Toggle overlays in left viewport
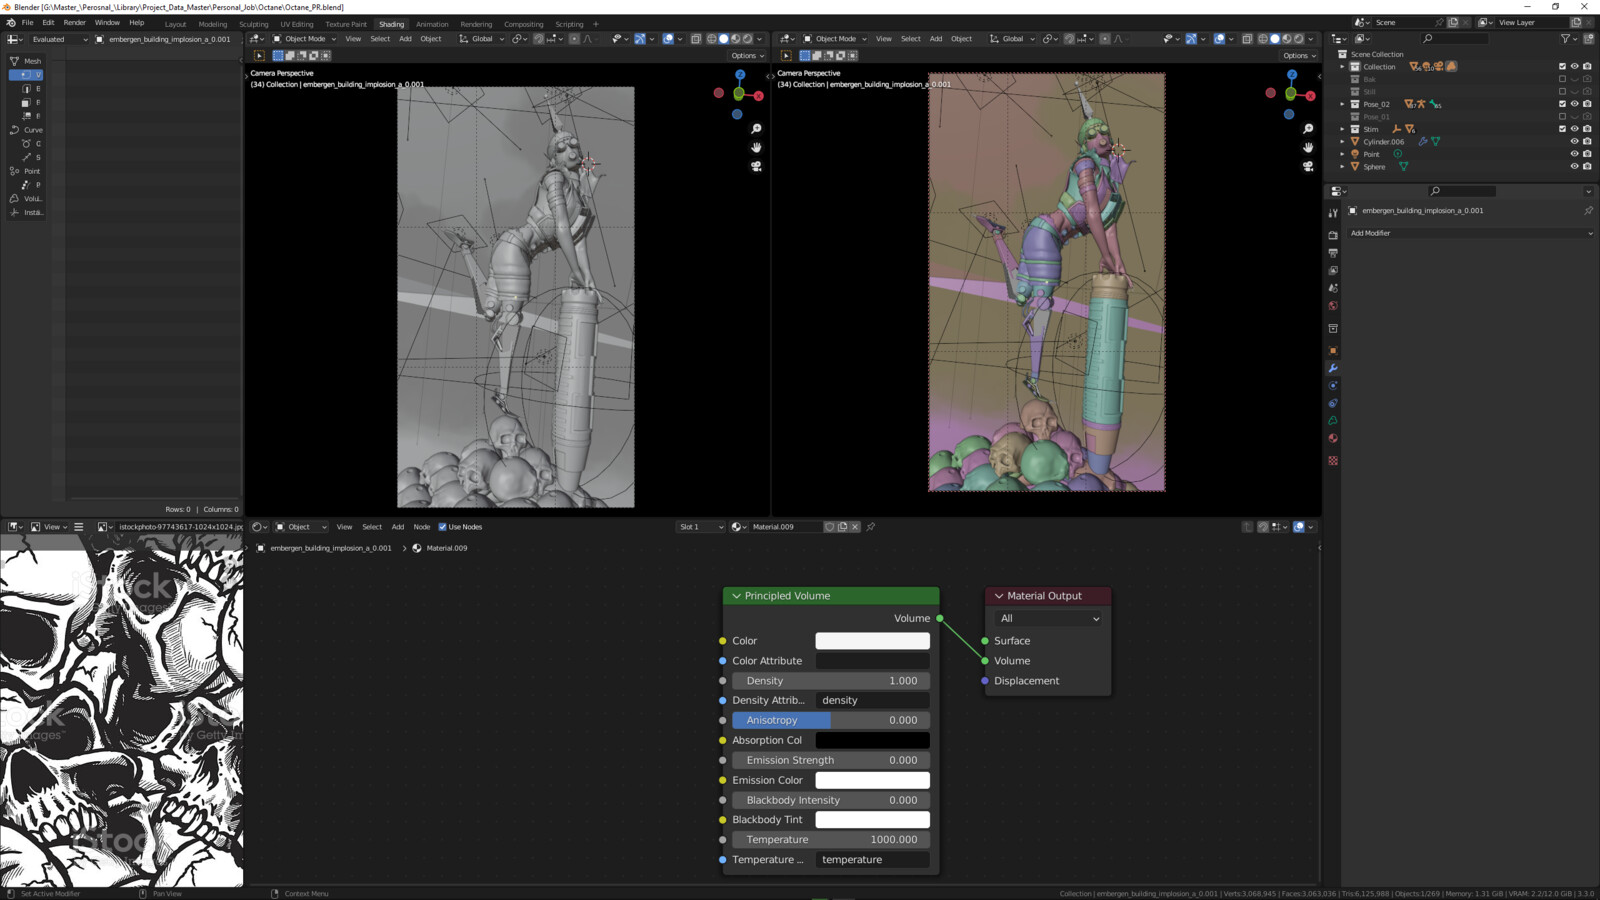 pyautogui.click(x=668, y=39)
